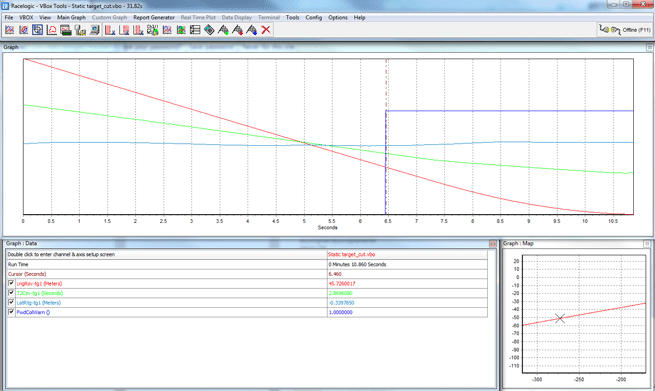The height and width of the screenshot is (391, 655).
Task: Click the list table toolbar icon
Action: [195, 30]
